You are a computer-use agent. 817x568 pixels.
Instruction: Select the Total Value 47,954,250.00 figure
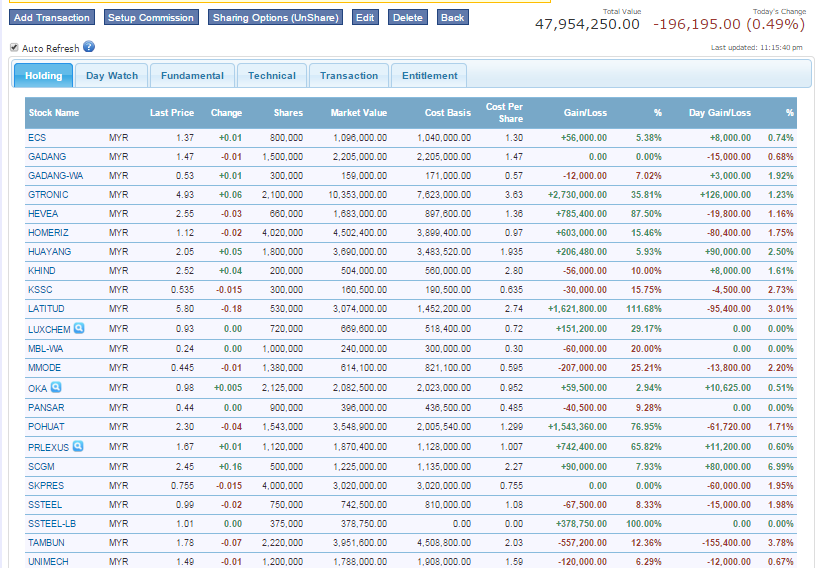click(x=587, y=24)
